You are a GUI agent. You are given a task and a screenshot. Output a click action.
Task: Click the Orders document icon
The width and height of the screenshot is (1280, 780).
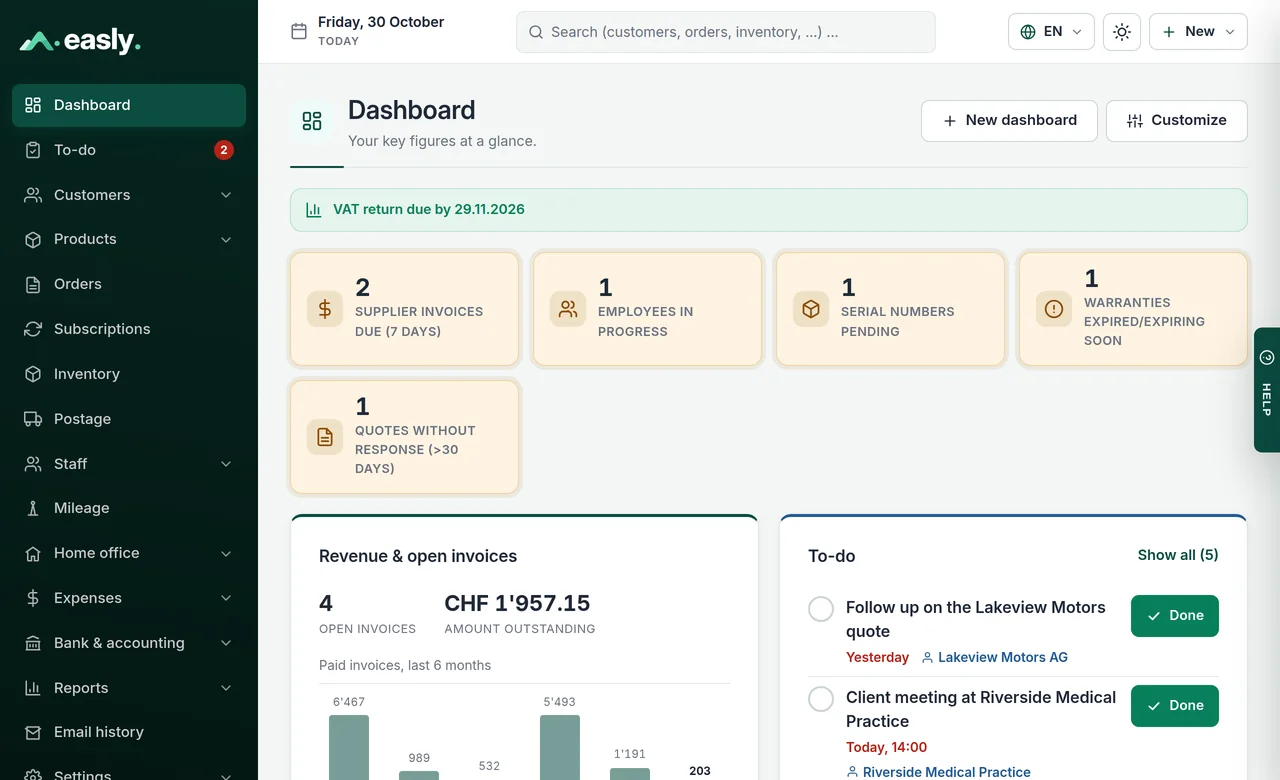pos(33,284)
